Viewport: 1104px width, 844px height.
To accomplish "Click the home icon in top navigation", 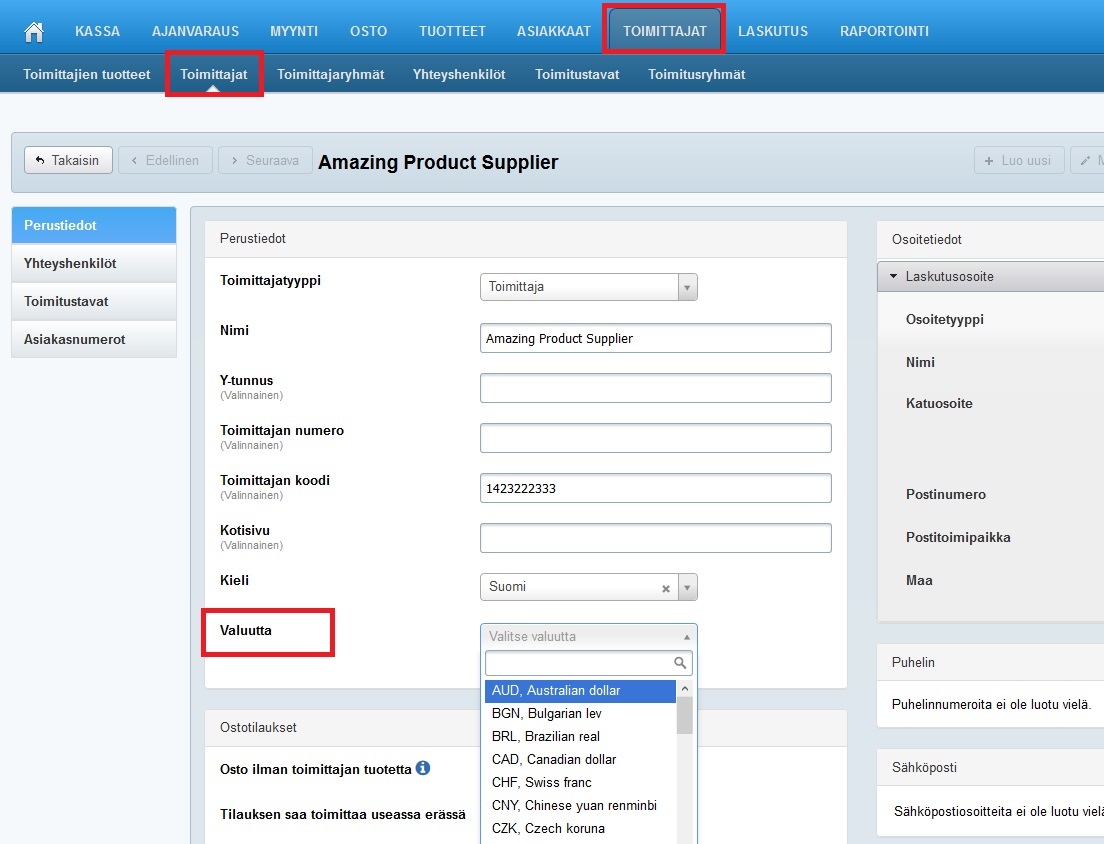I will pyautogui.click(x=34, y=31).
